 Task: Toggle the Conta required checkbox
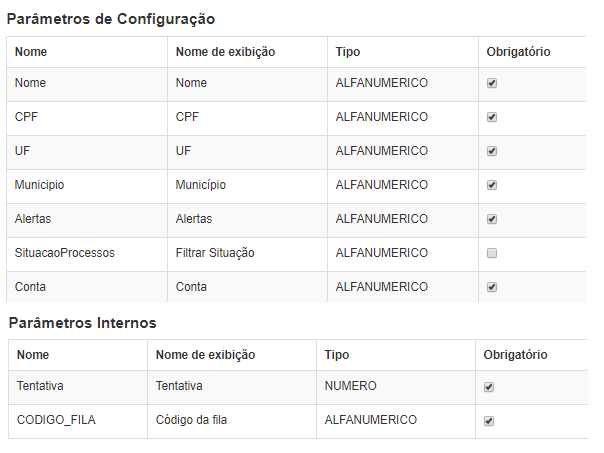pos(492,287)
